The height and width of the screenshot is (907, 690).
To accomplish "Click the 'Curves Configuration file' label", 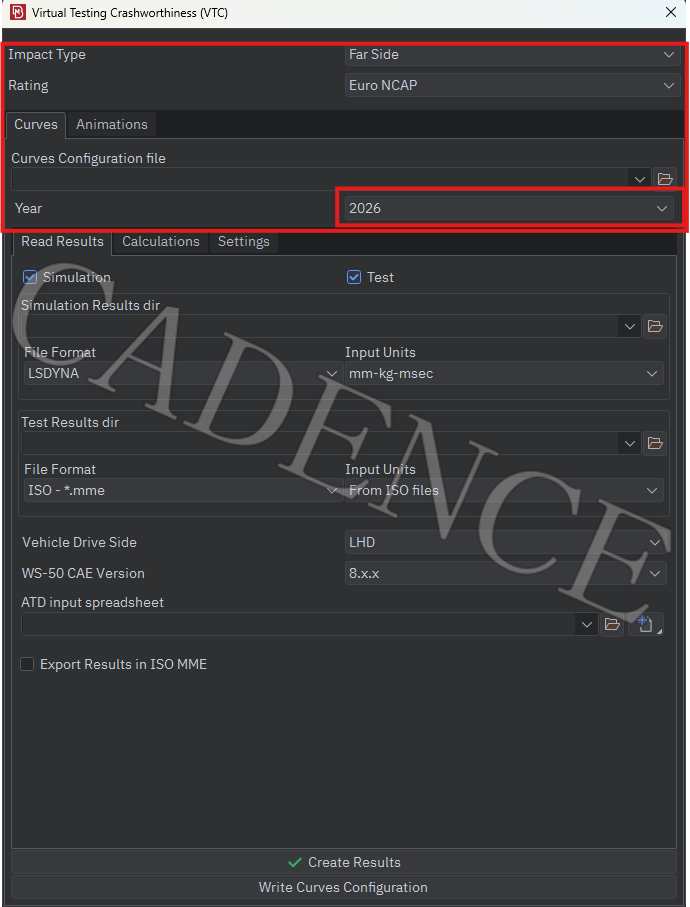I will pos(88,158).
